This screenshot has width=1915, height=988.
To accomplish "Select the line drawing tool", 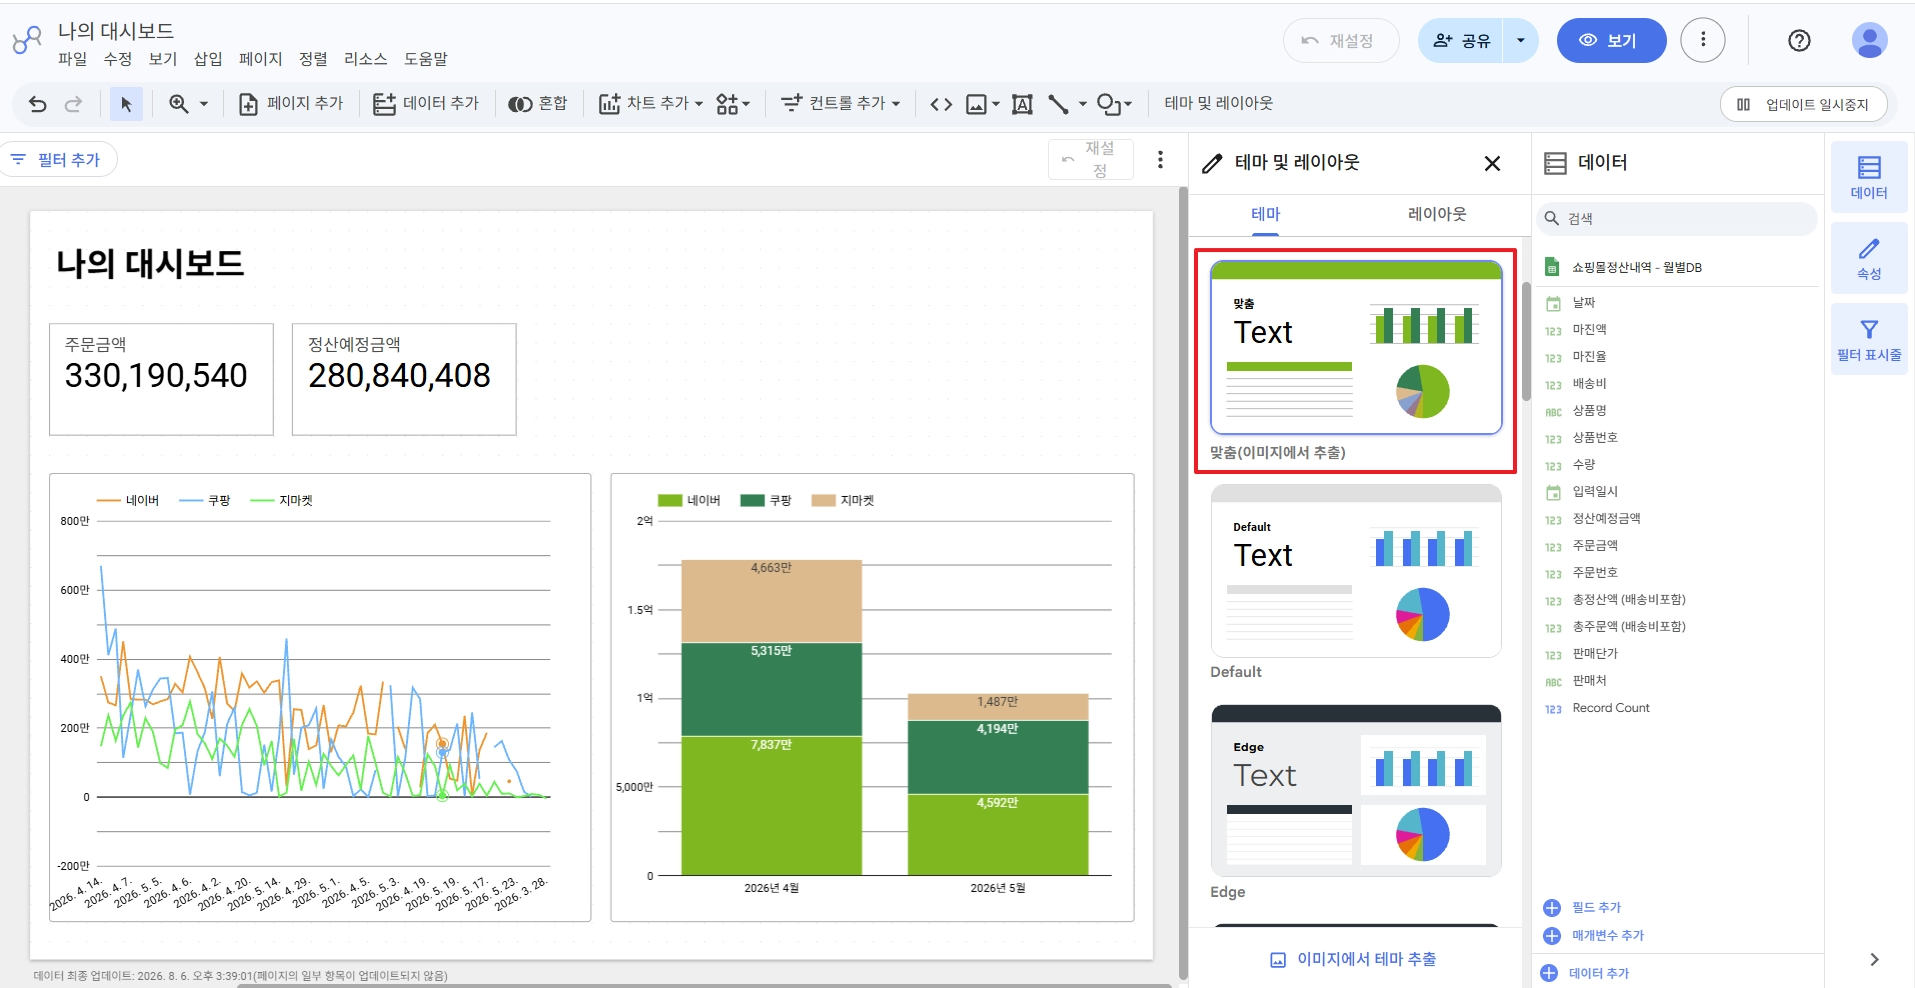I will pyautogui.click(x=1058, y=104).
